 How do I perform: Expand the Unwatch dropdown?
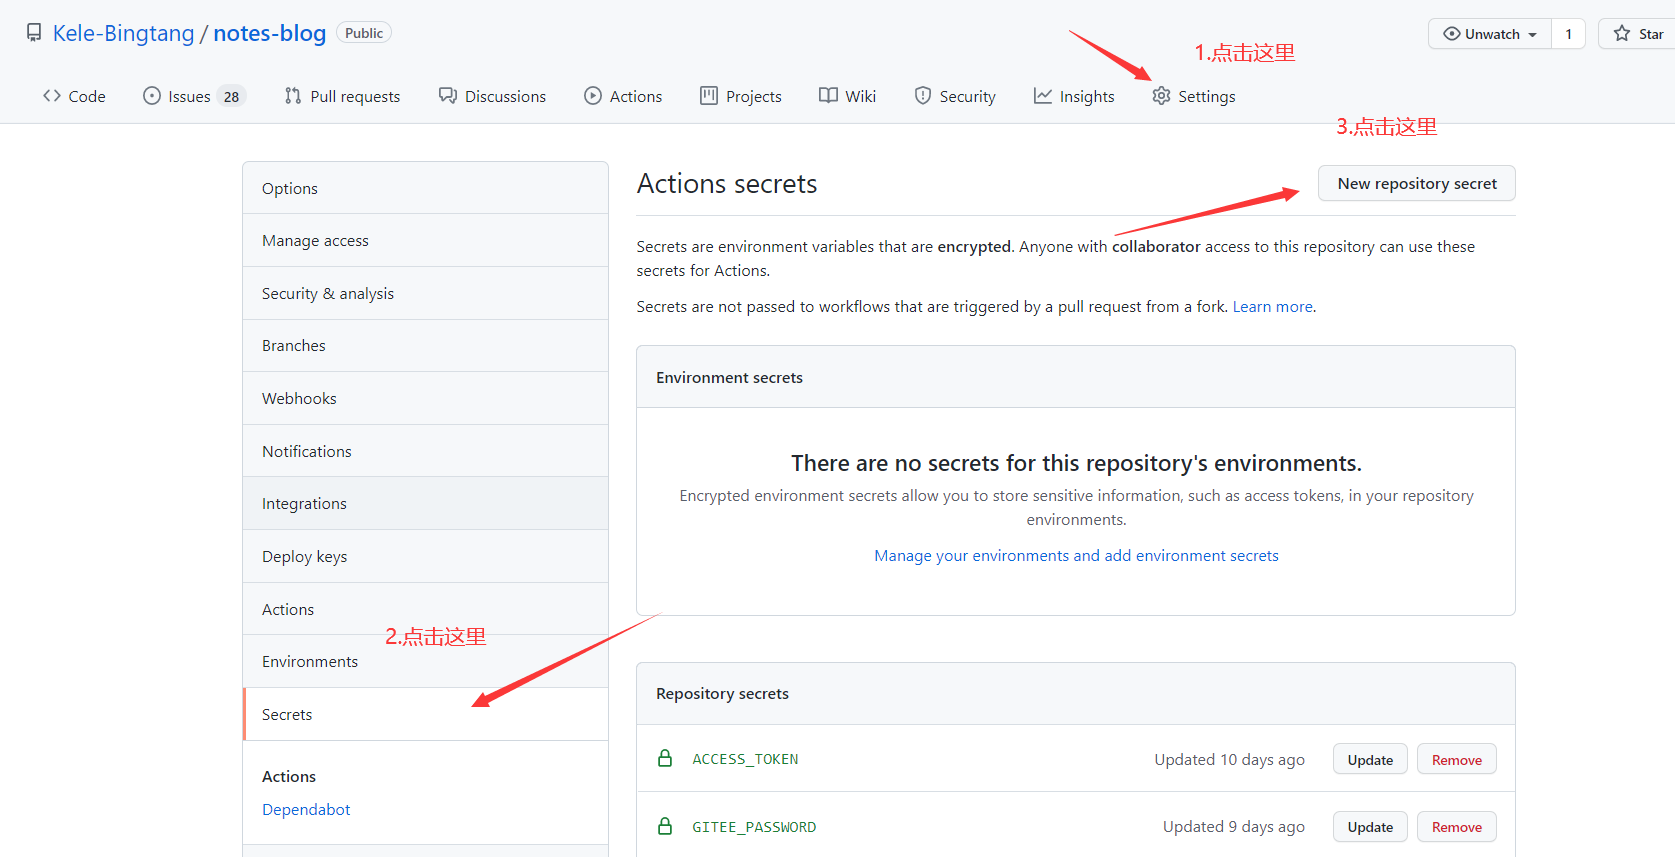click(x=1490, y=34)
